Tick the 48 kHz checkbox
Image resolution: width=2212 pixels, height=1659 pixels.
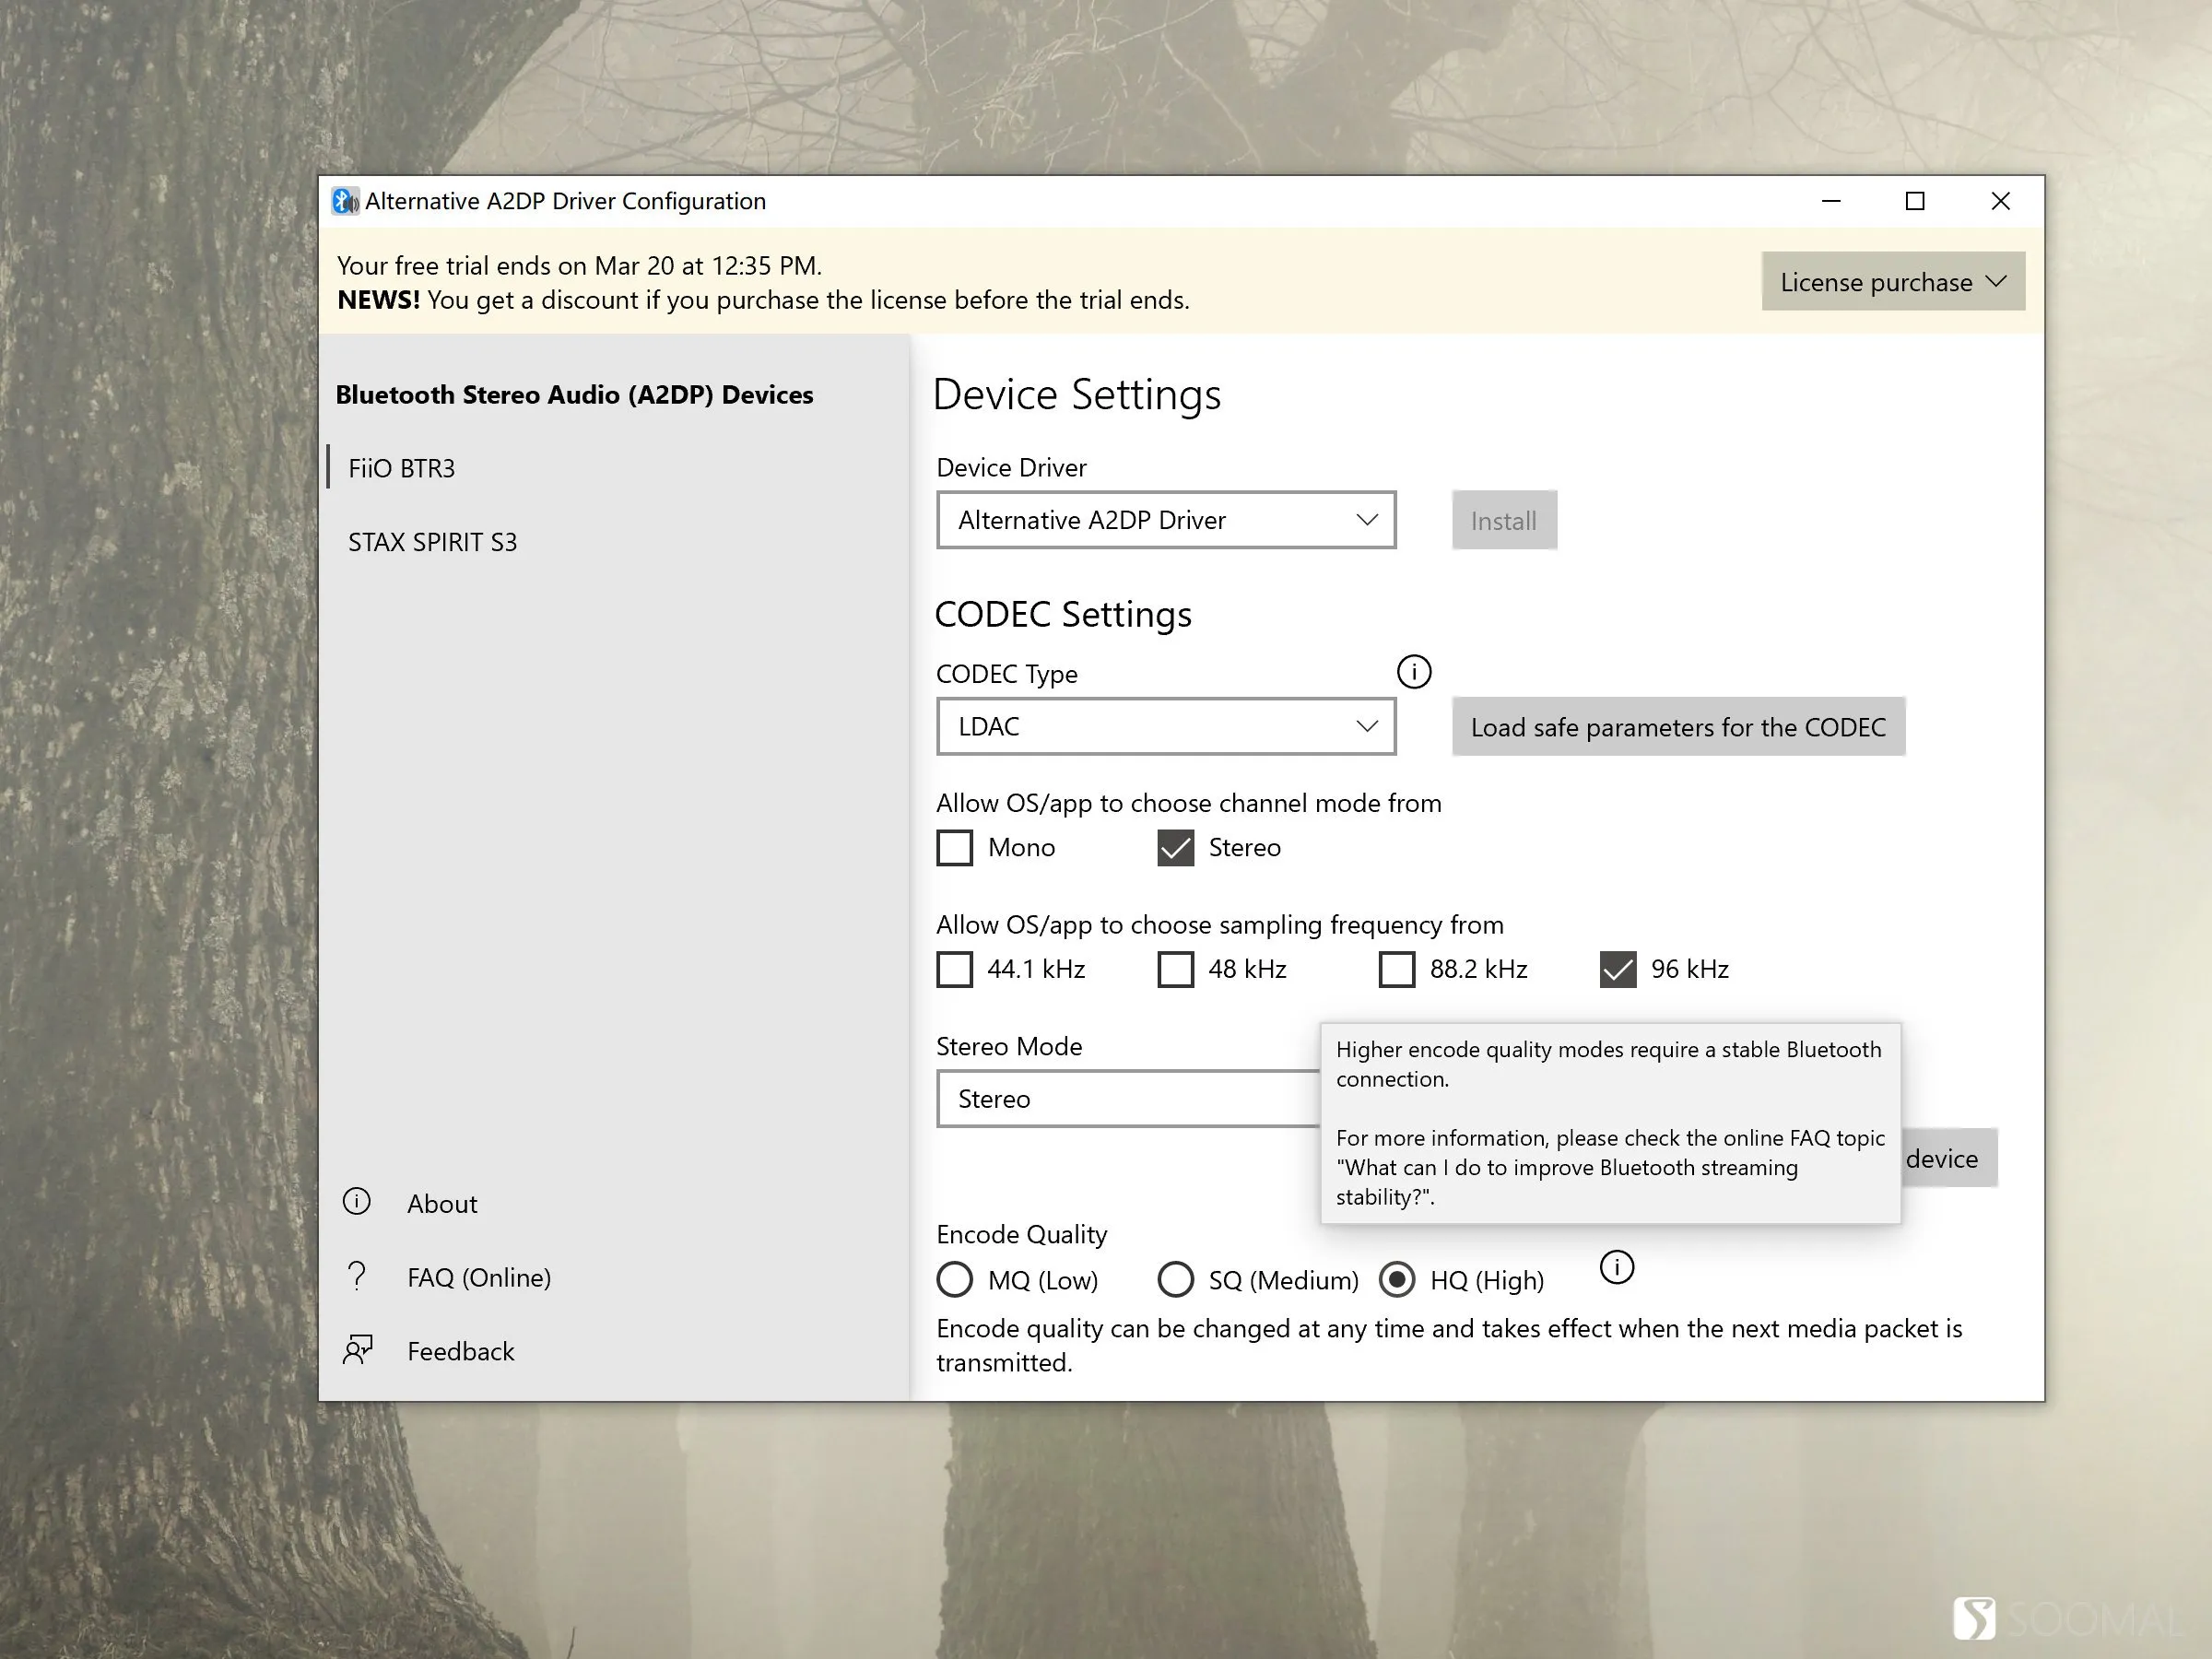[1176, 969]
